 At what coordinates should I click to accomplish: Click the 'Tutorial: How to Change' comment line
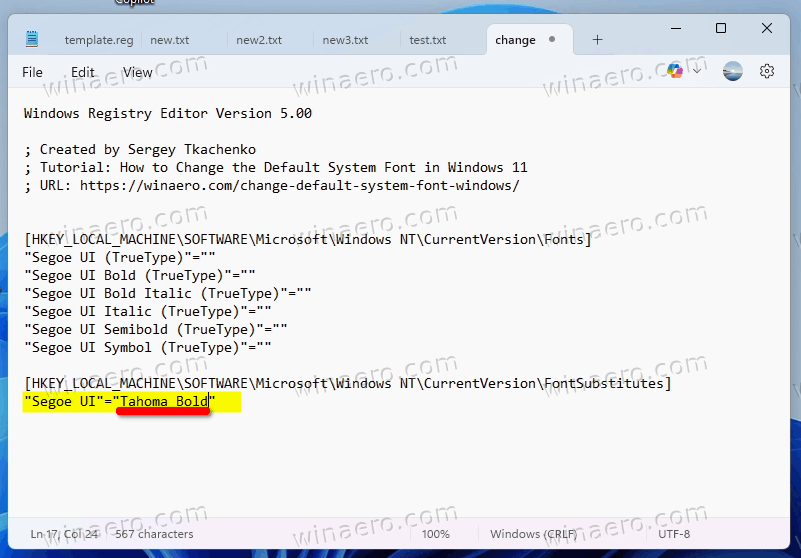click(x=275, y=168)
